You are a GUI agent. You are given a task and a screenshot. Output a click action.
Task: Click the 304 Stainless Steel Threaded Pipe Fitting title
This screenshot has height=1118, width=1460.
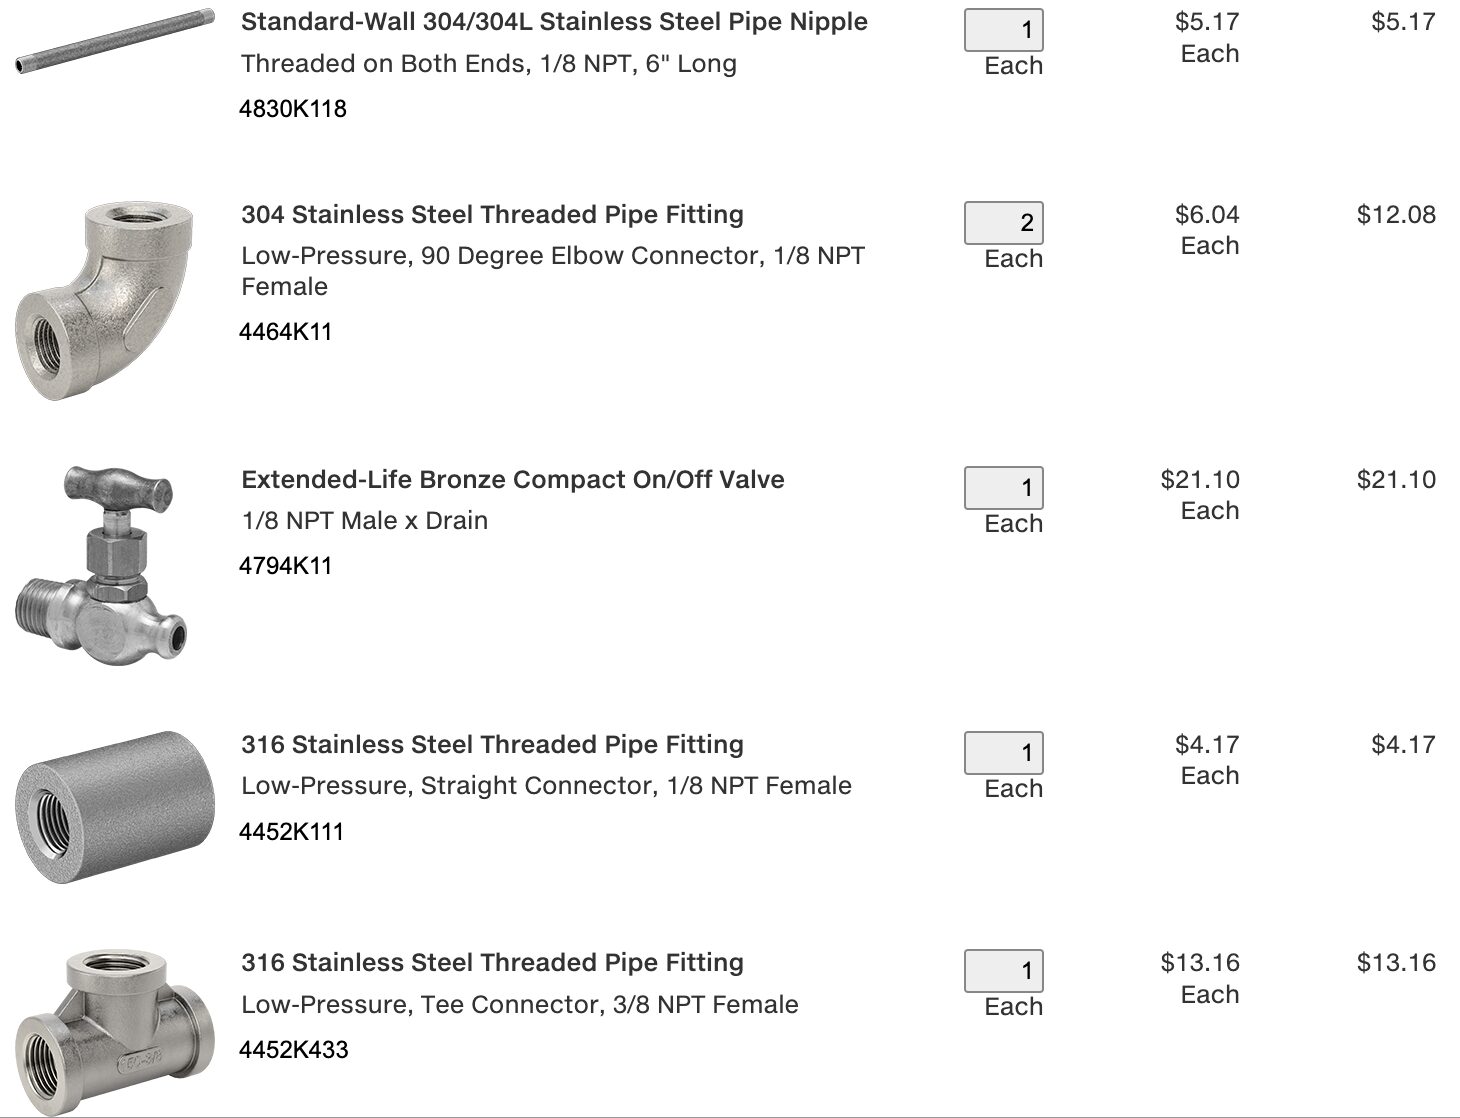point(492,215)
